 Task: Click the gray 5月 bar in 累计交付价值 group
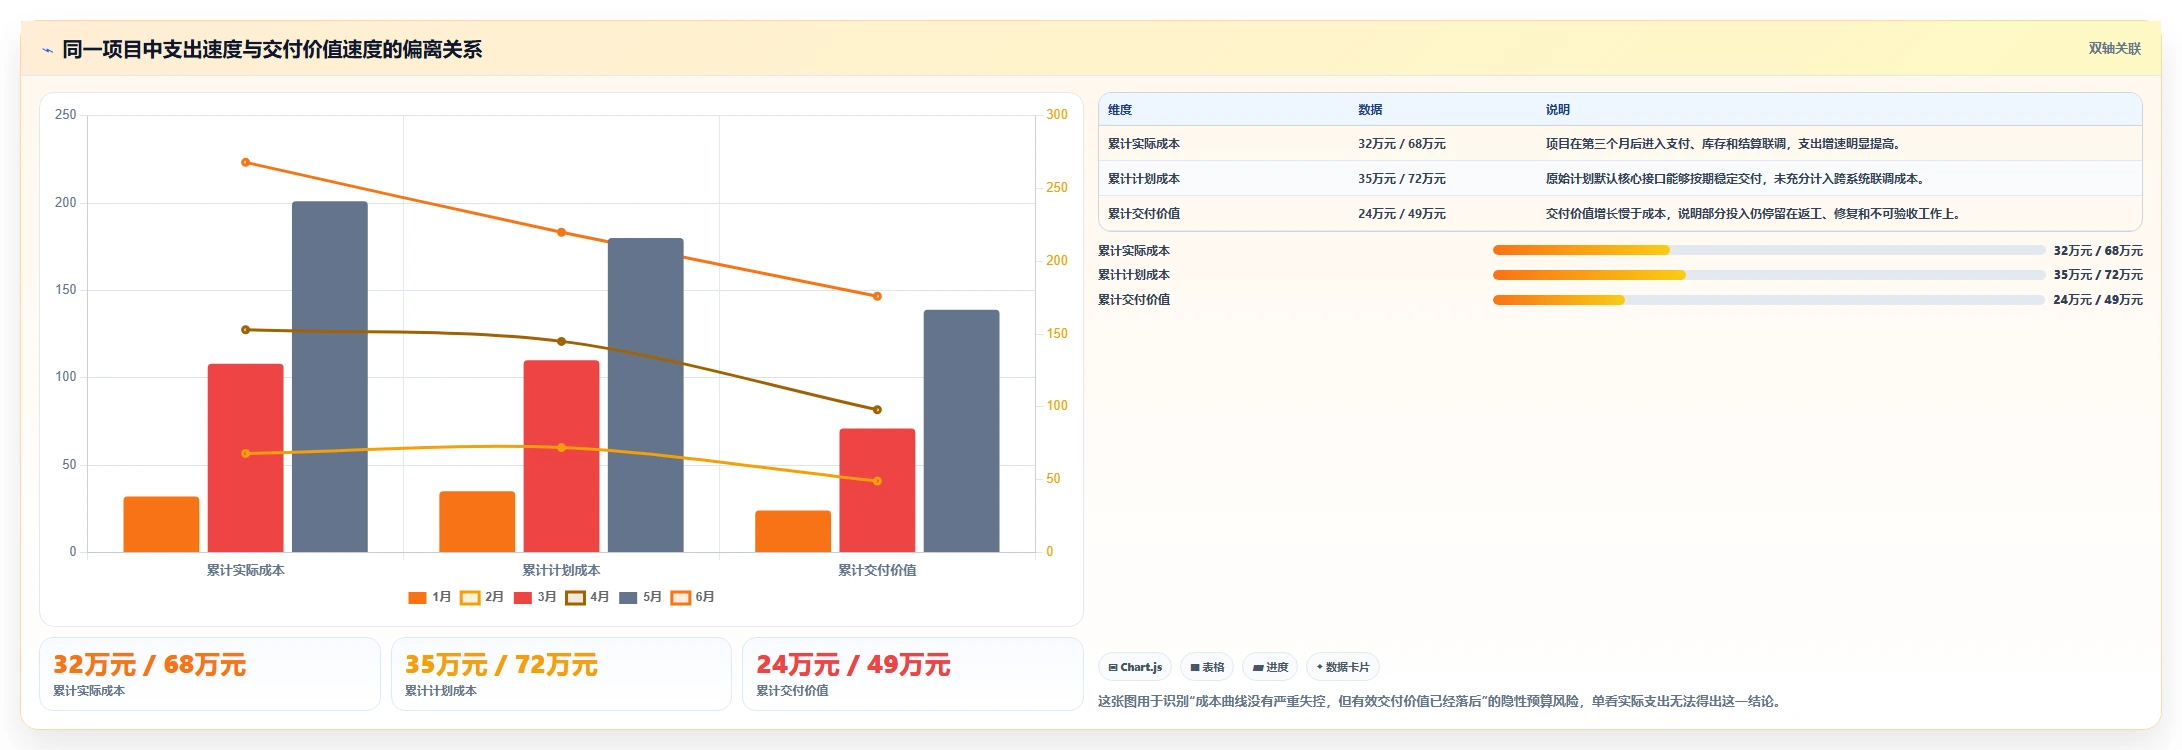click(962, 431)
